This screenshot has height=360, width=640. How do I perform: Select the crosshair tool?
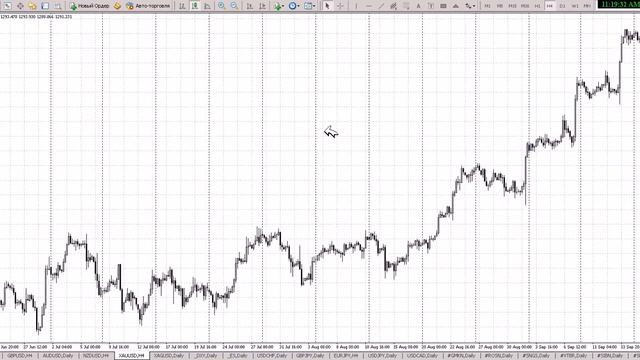(340, 6)
